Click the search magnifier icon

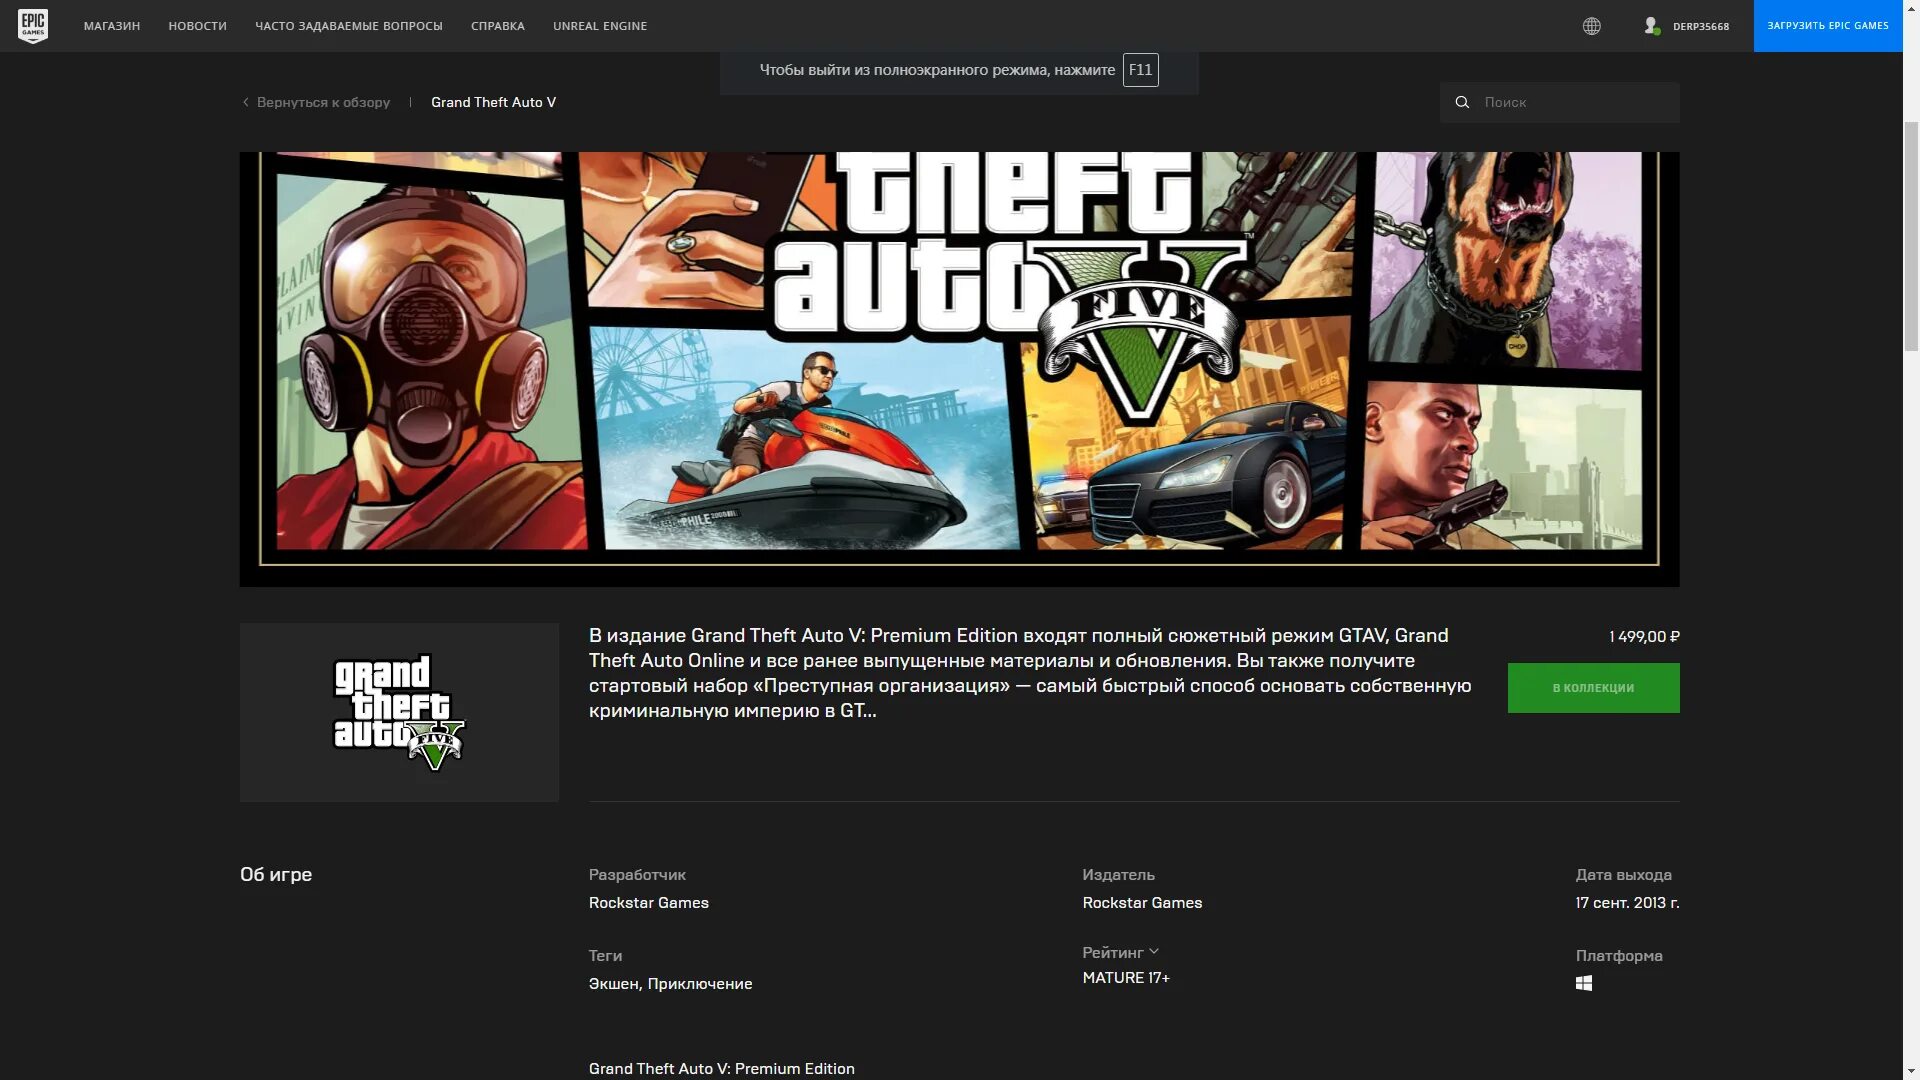coord(1462,102)
